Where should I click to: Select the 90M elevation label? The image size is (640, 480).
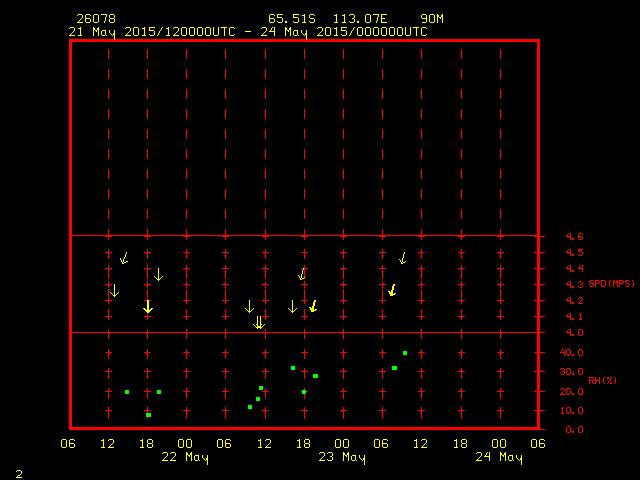(x=432, y=19)
